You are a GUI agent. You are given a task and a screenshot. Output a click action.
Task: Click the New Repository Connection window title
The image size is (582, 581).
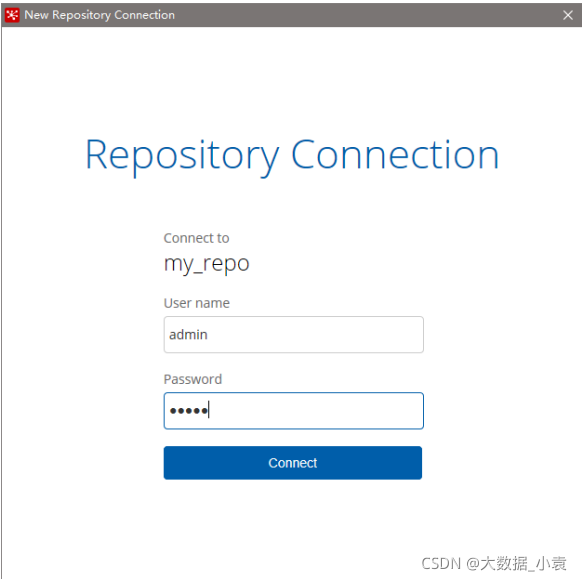99,15
